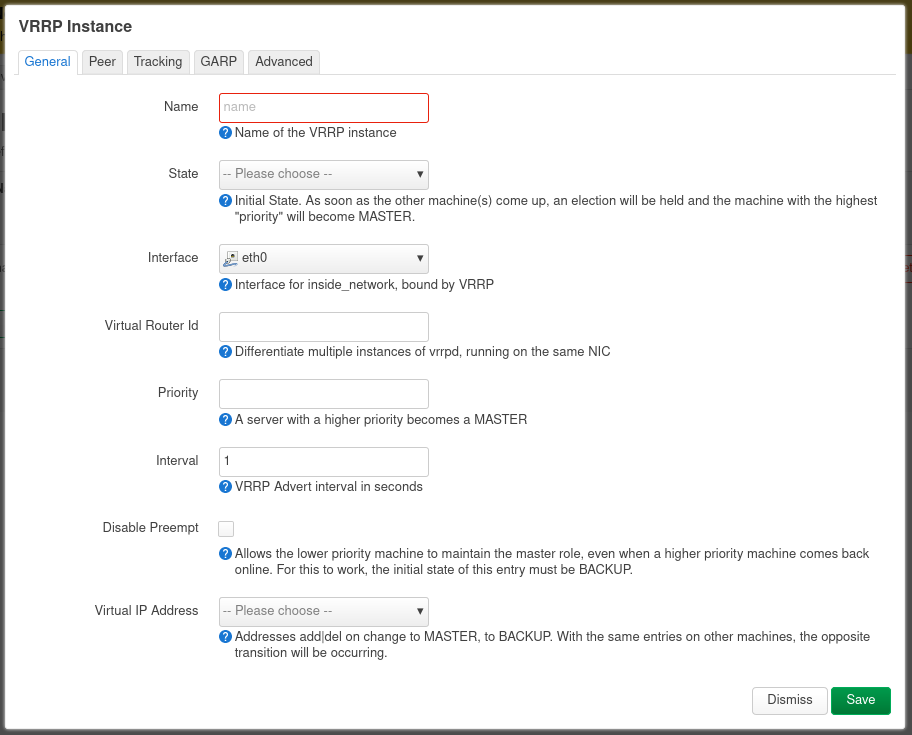Viewport: 912px width, 735px height.
Task: Click the Interval input field
Action: (x=324, y=461)
